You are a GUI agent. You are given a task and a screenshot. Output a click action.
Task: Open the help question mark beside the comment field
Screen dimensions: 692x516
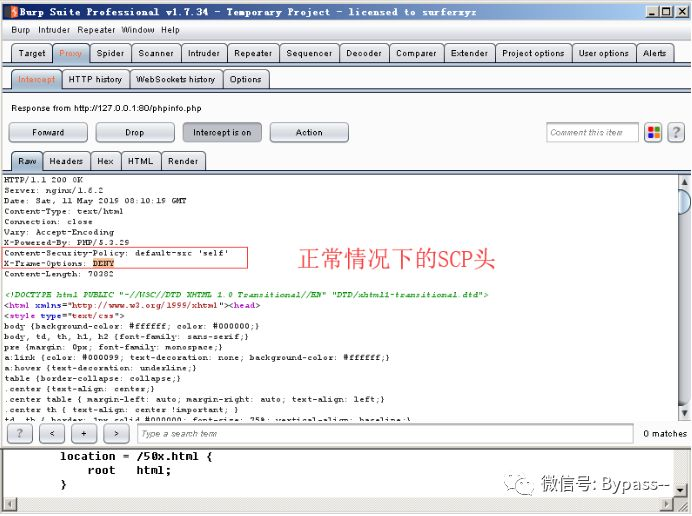click(x=676, y=132)
